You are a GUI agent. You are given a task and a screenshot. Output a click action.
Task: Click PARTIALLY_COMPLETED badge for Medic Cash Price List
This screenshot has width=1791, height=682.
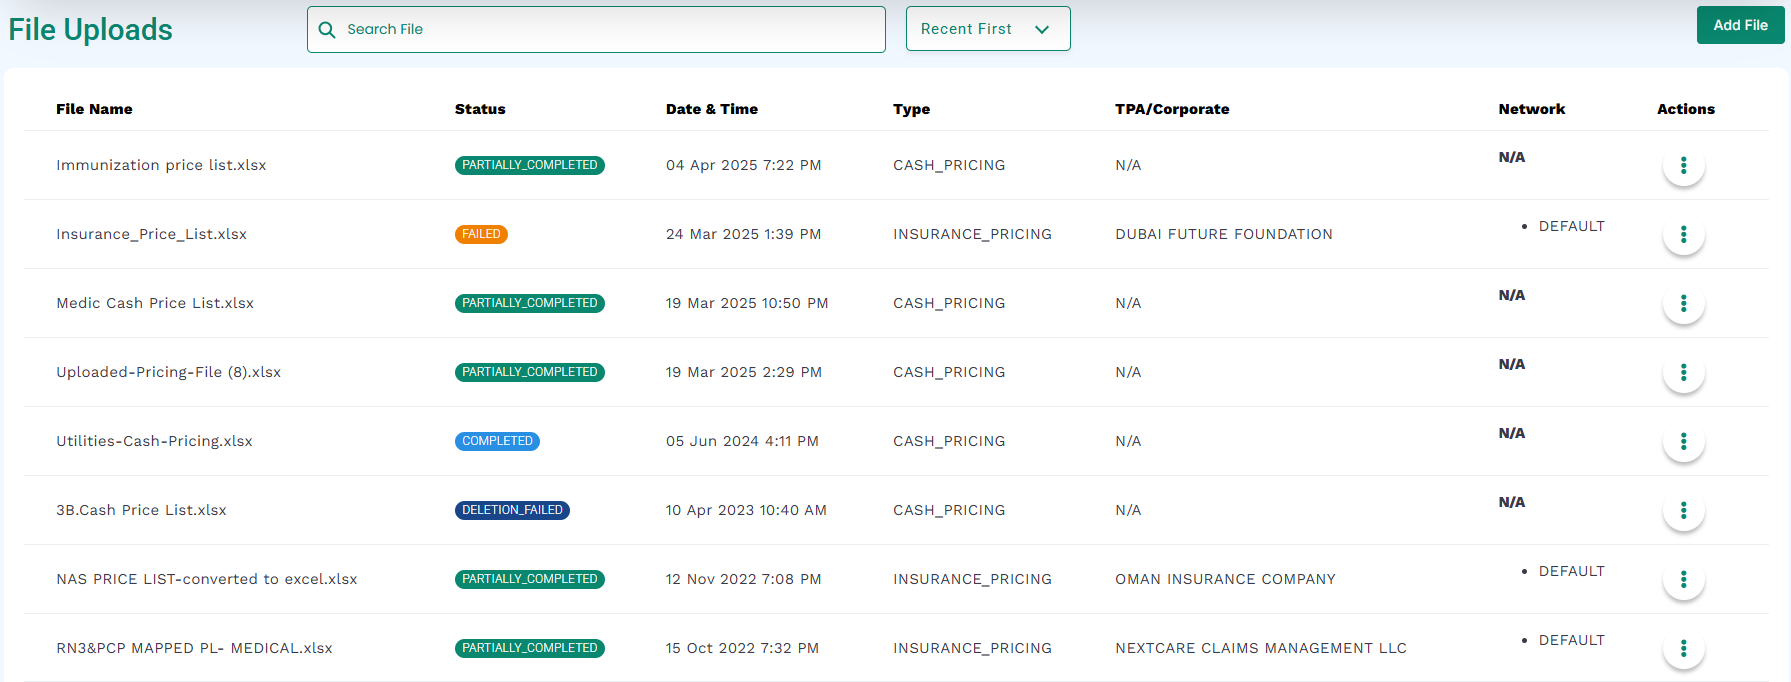tap(530, 303)
